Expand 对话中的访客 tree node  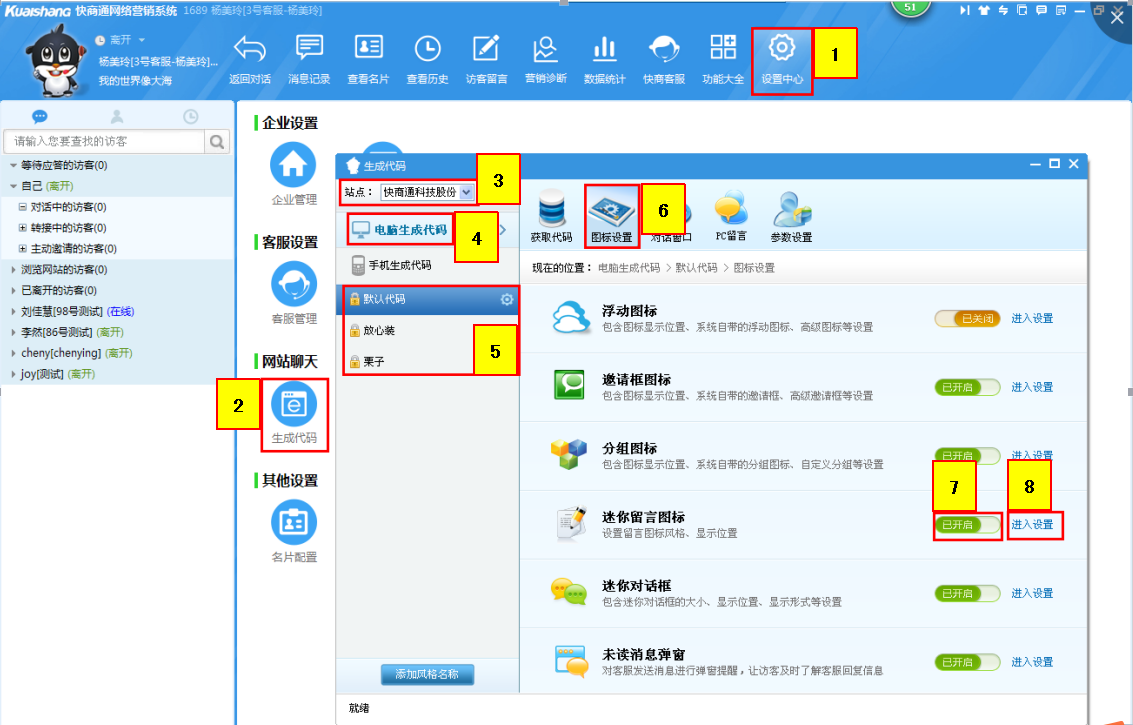tap(22, 207)
